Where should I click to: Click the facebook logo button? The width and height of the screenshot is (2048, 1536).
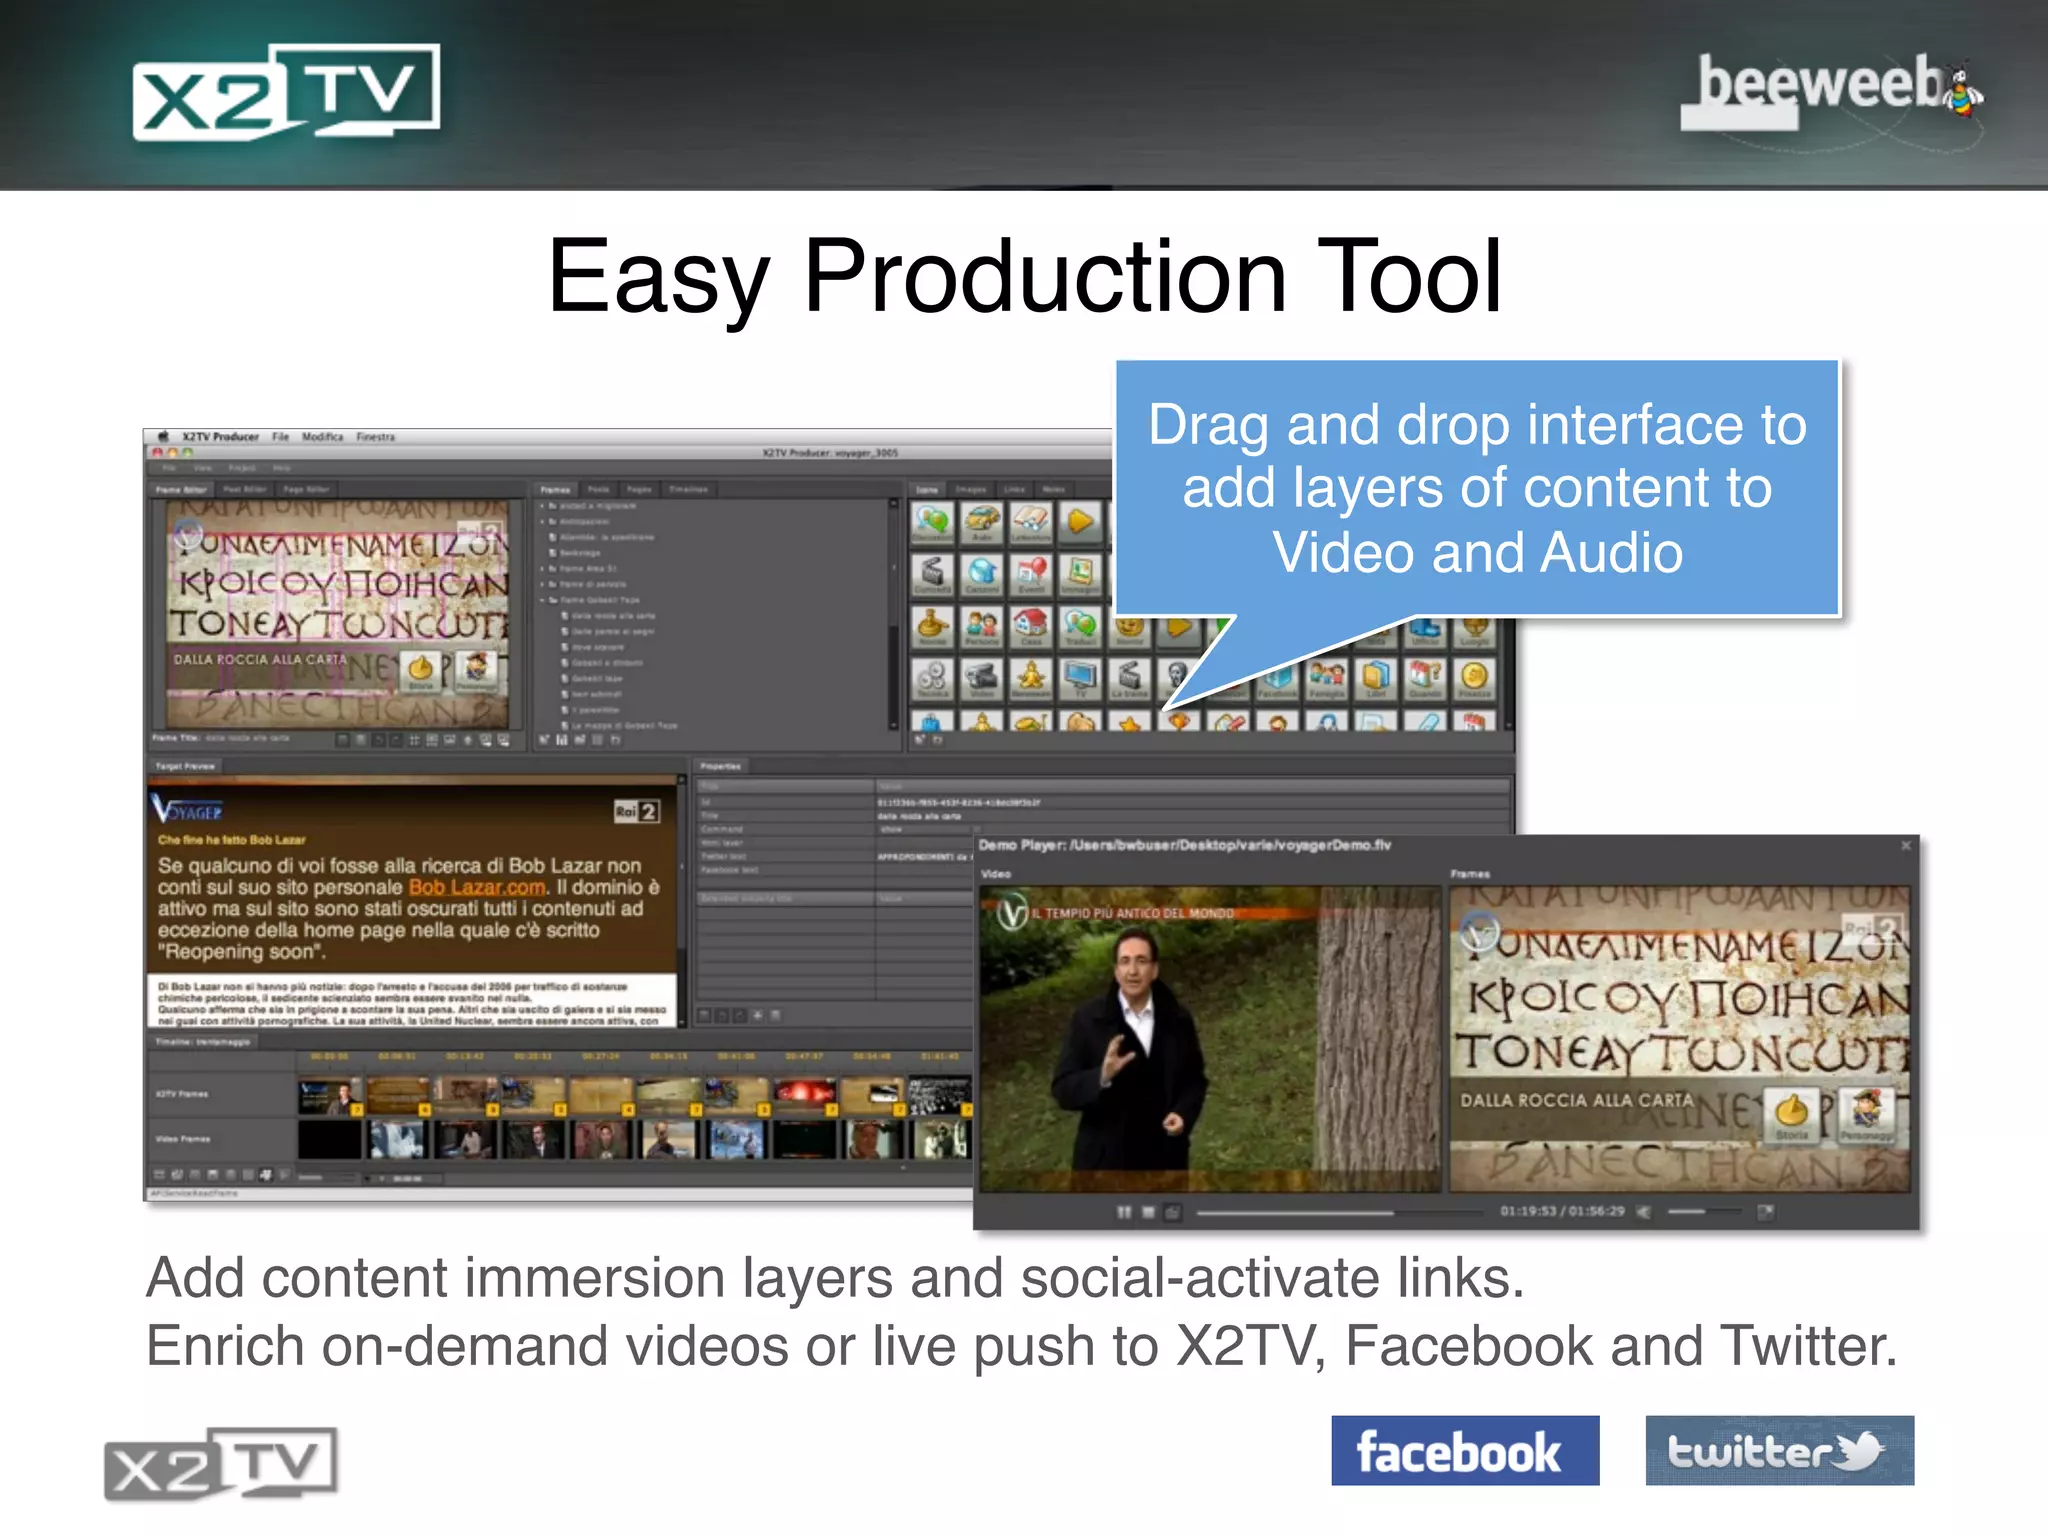pos(1465,1450)
